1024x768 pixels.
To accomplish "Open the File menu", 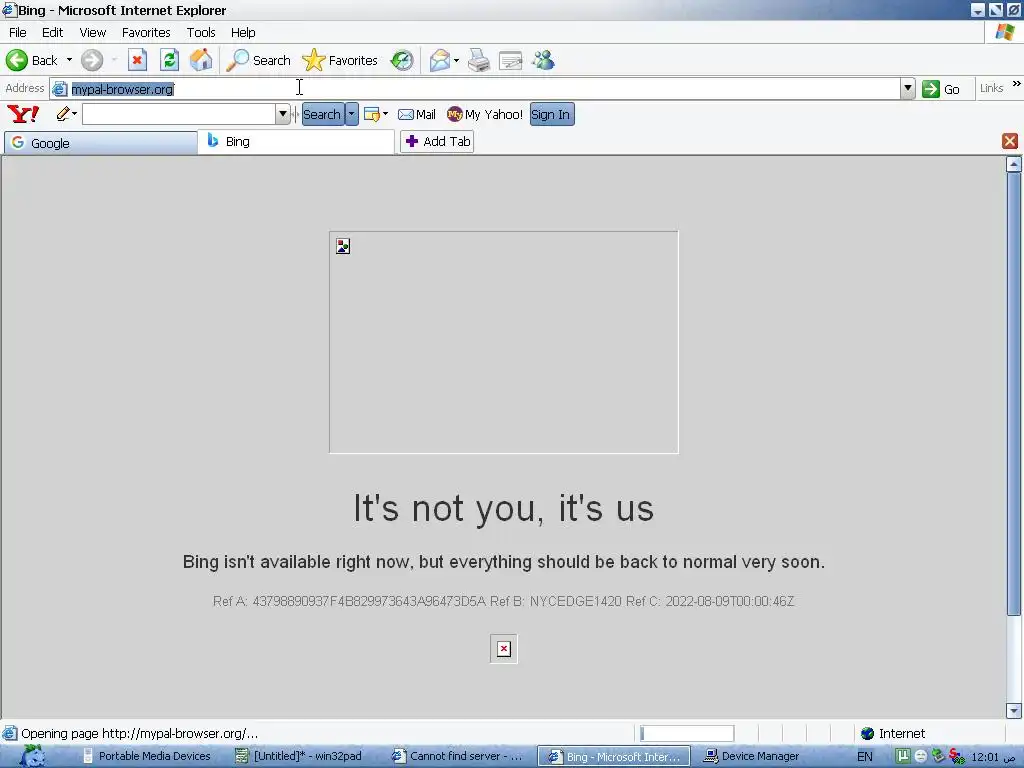I will tap(18, 33).
